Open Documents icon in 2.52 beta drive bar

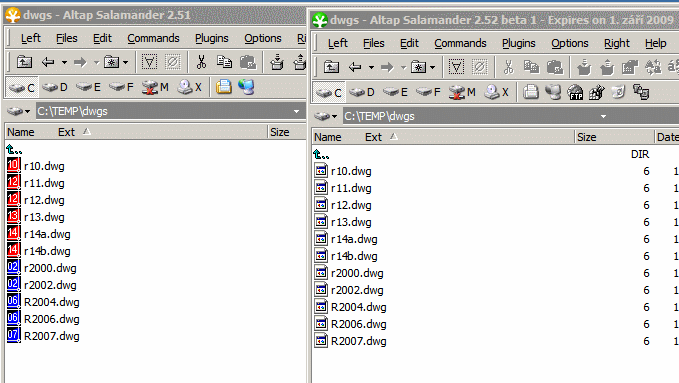pos(531,92)
